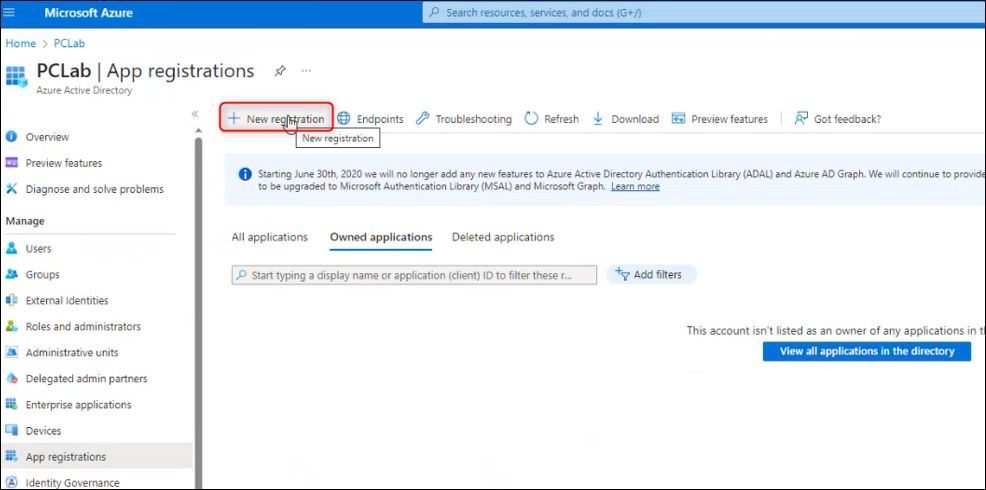Switch to the Deleted applications tab
Image resolution: width=986 pixels, height=490 pixels.
coord(502,237)
